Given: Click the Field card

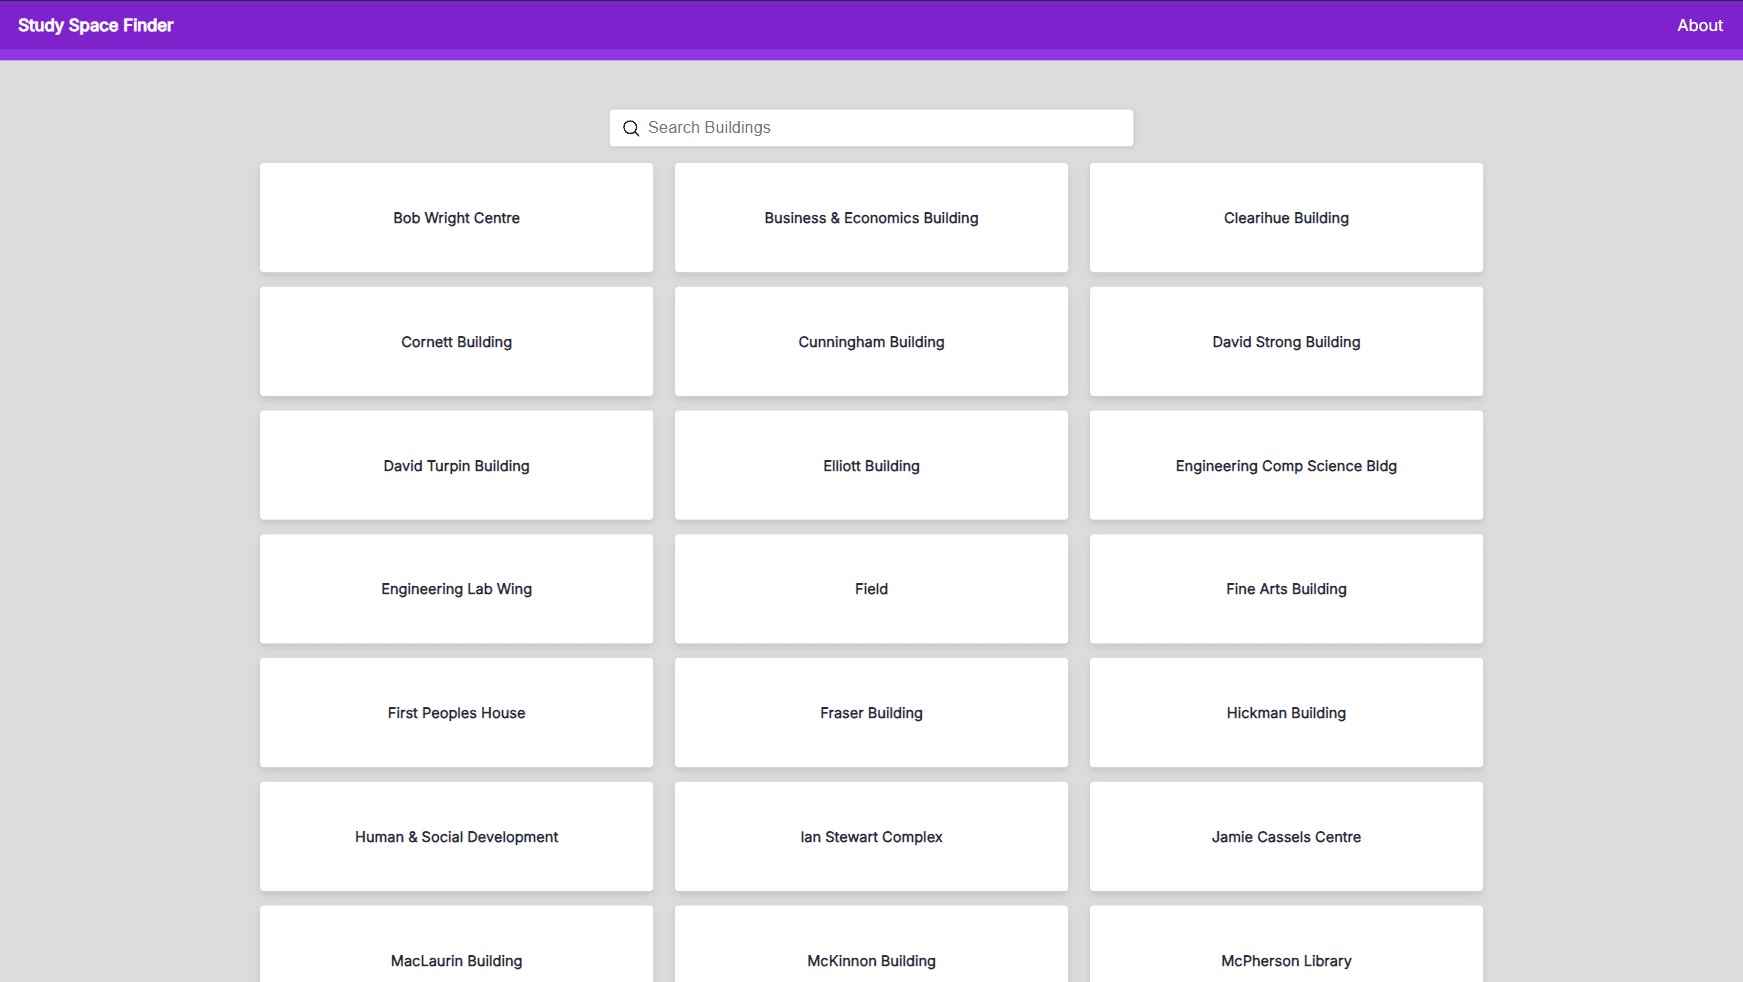Looking at the screenshot, I should pyautogui.click(x=871, y=589).
